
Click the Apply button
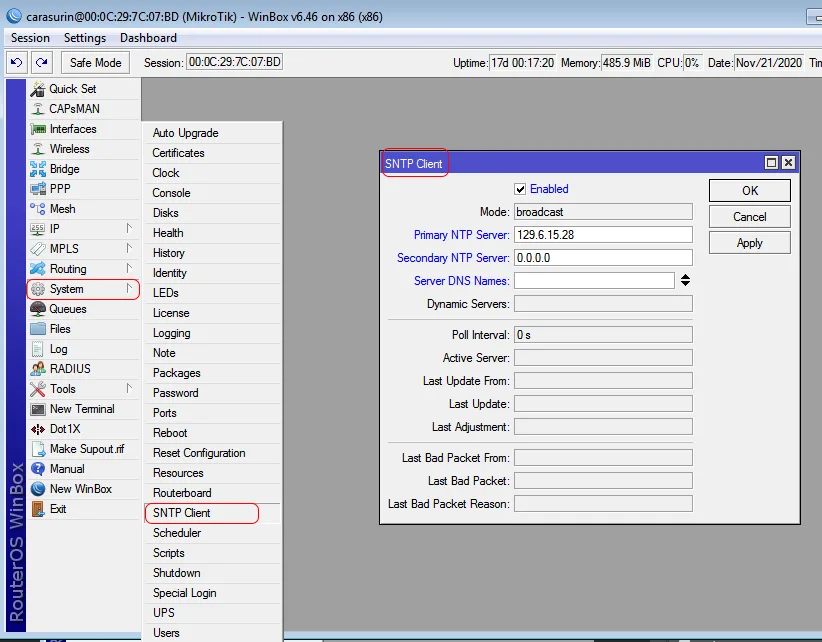pos(749,243)
